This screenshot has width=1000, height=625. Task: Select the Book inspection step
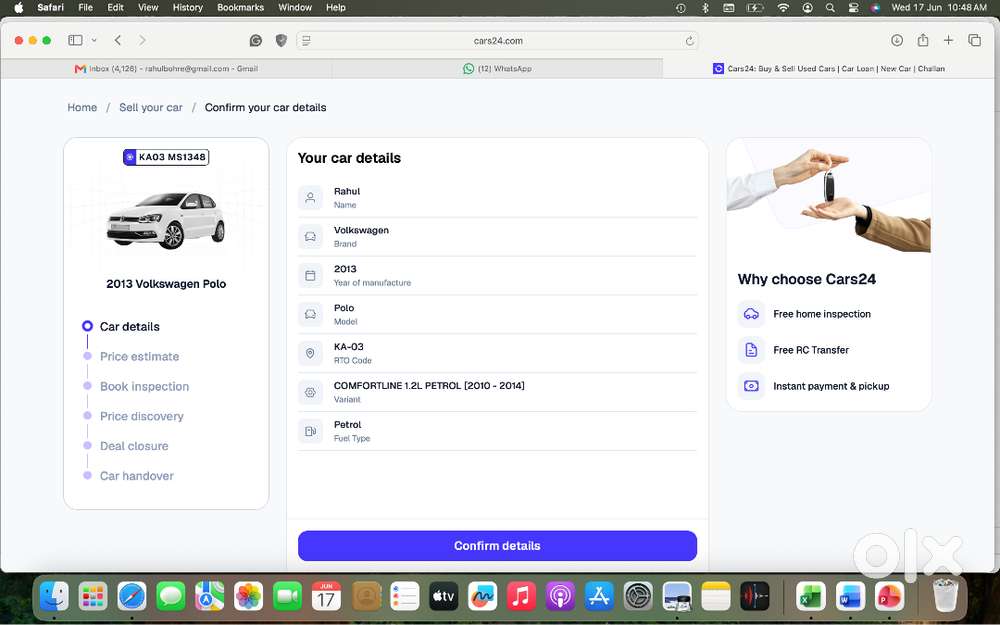[144, 386]
